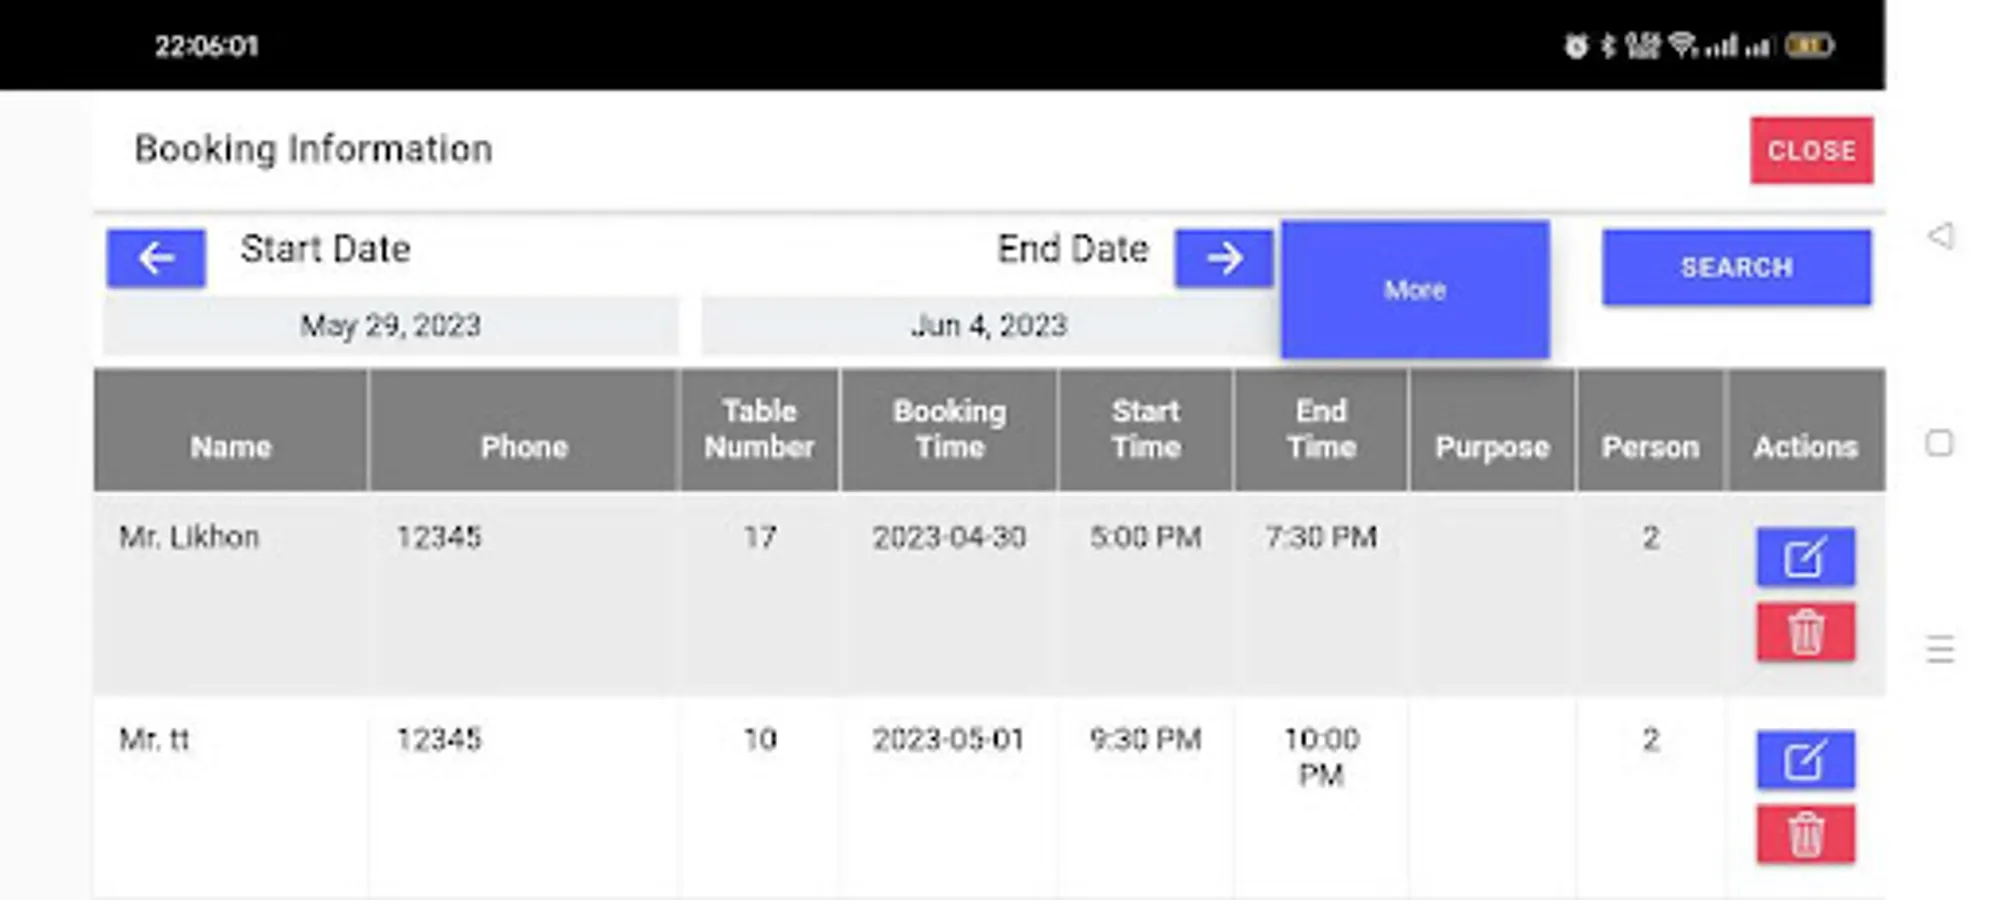Delete Mr. tt's booking
Viewport: 1995px width, 900px height.
click(x=1805, y=834)
